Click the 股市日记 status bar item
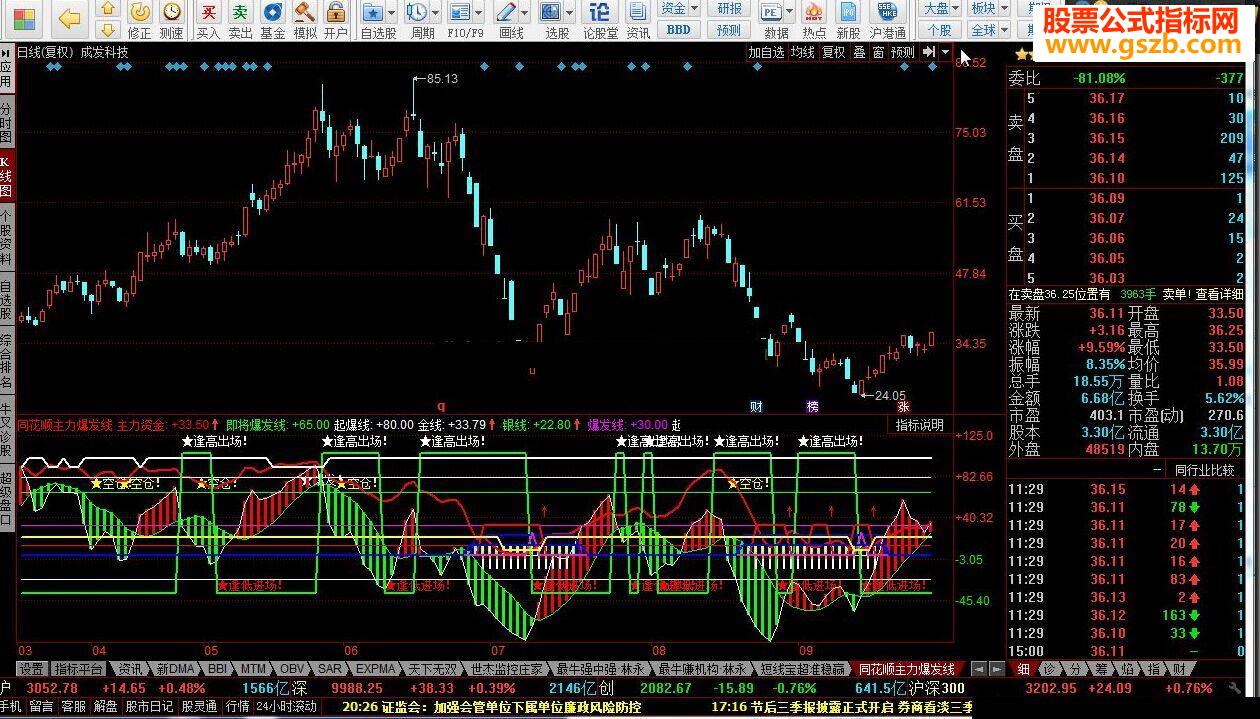The image size is (1260, 719). click(x=151, y=706)
